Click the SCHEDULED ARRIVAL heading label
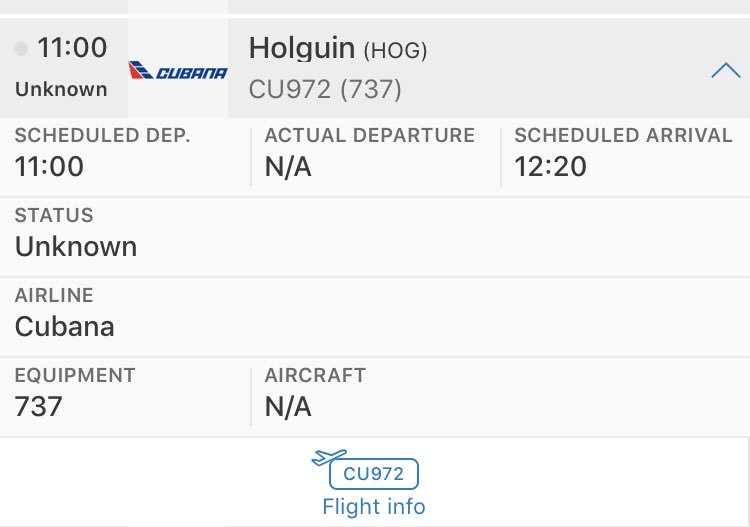The image size is (750, 527). pyautogui.click(x=623, y=136)
